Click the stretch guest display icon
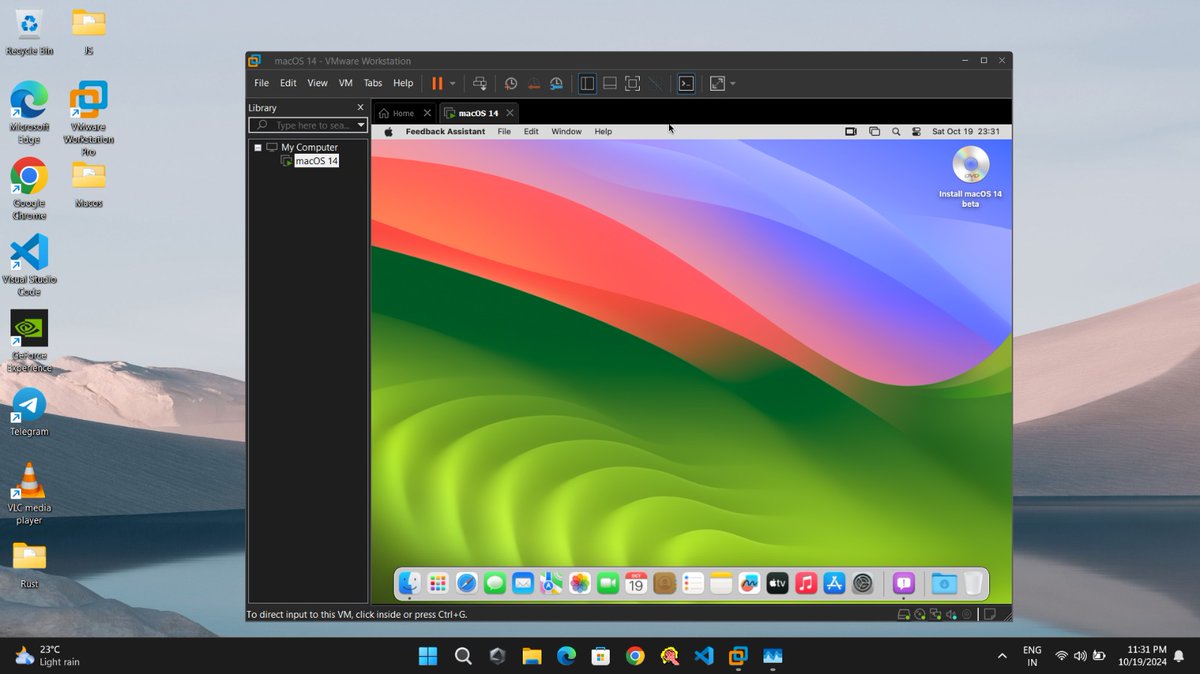 click(717, 84)
